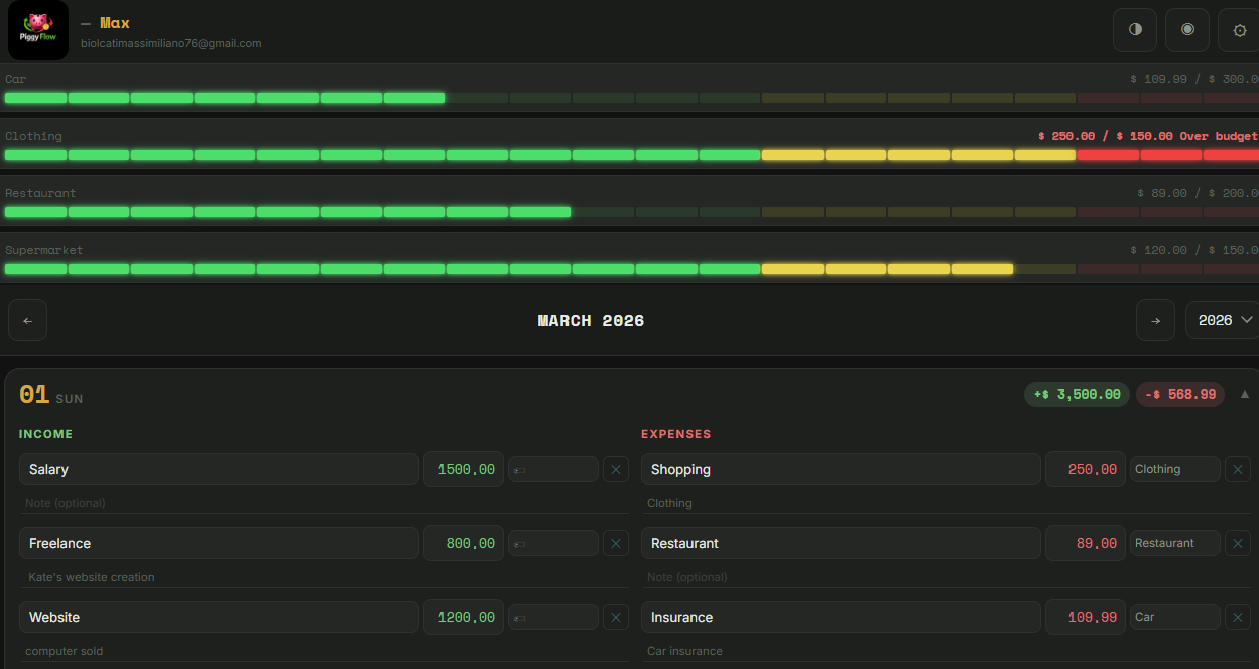Edit the 109,99 Insurance amount
Screen dimensions: 1259x669
pyautogui.click(x=1085, y=617)
